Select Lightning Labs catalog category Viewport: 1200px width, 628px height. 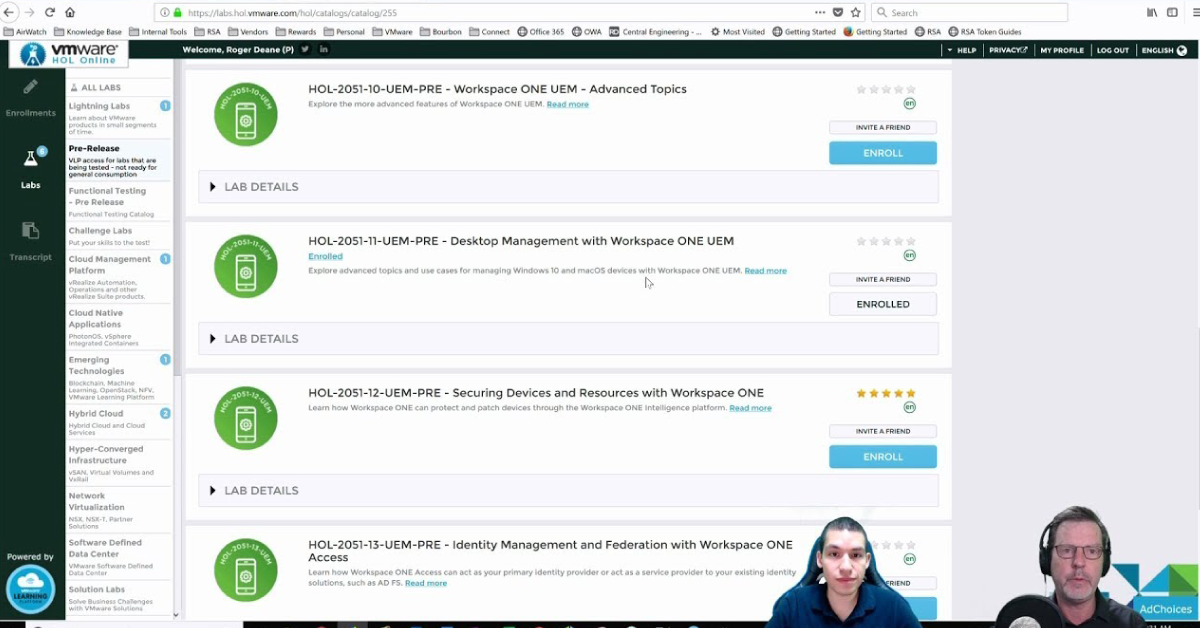(99, 106)
